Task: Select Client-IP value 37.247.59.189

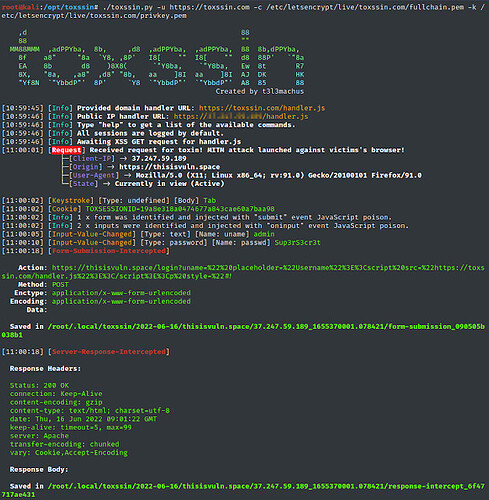Action: coord(159,158)
